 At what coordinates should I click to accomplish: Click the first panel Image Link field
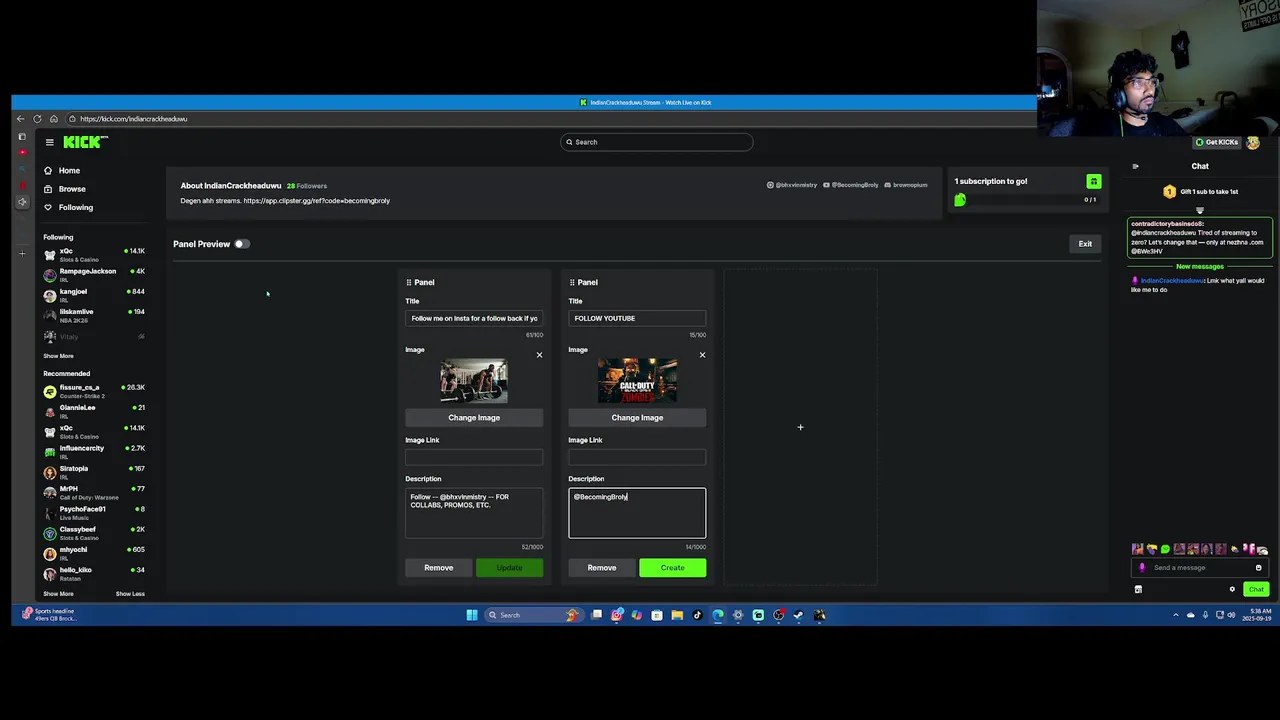click(474, 457)
